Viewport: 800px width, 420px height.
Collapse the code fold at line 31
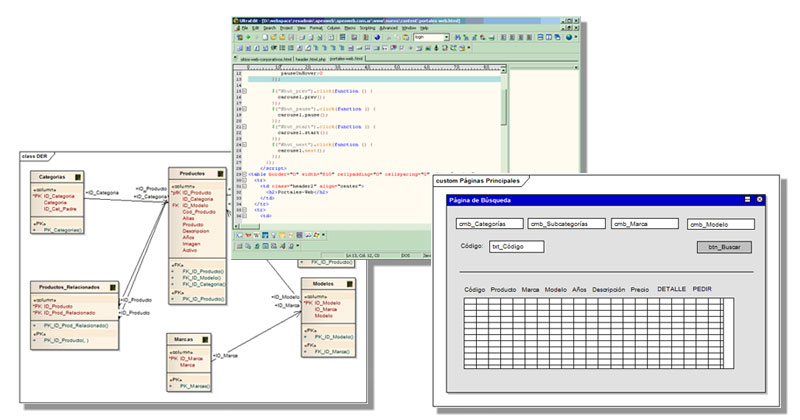244,186
